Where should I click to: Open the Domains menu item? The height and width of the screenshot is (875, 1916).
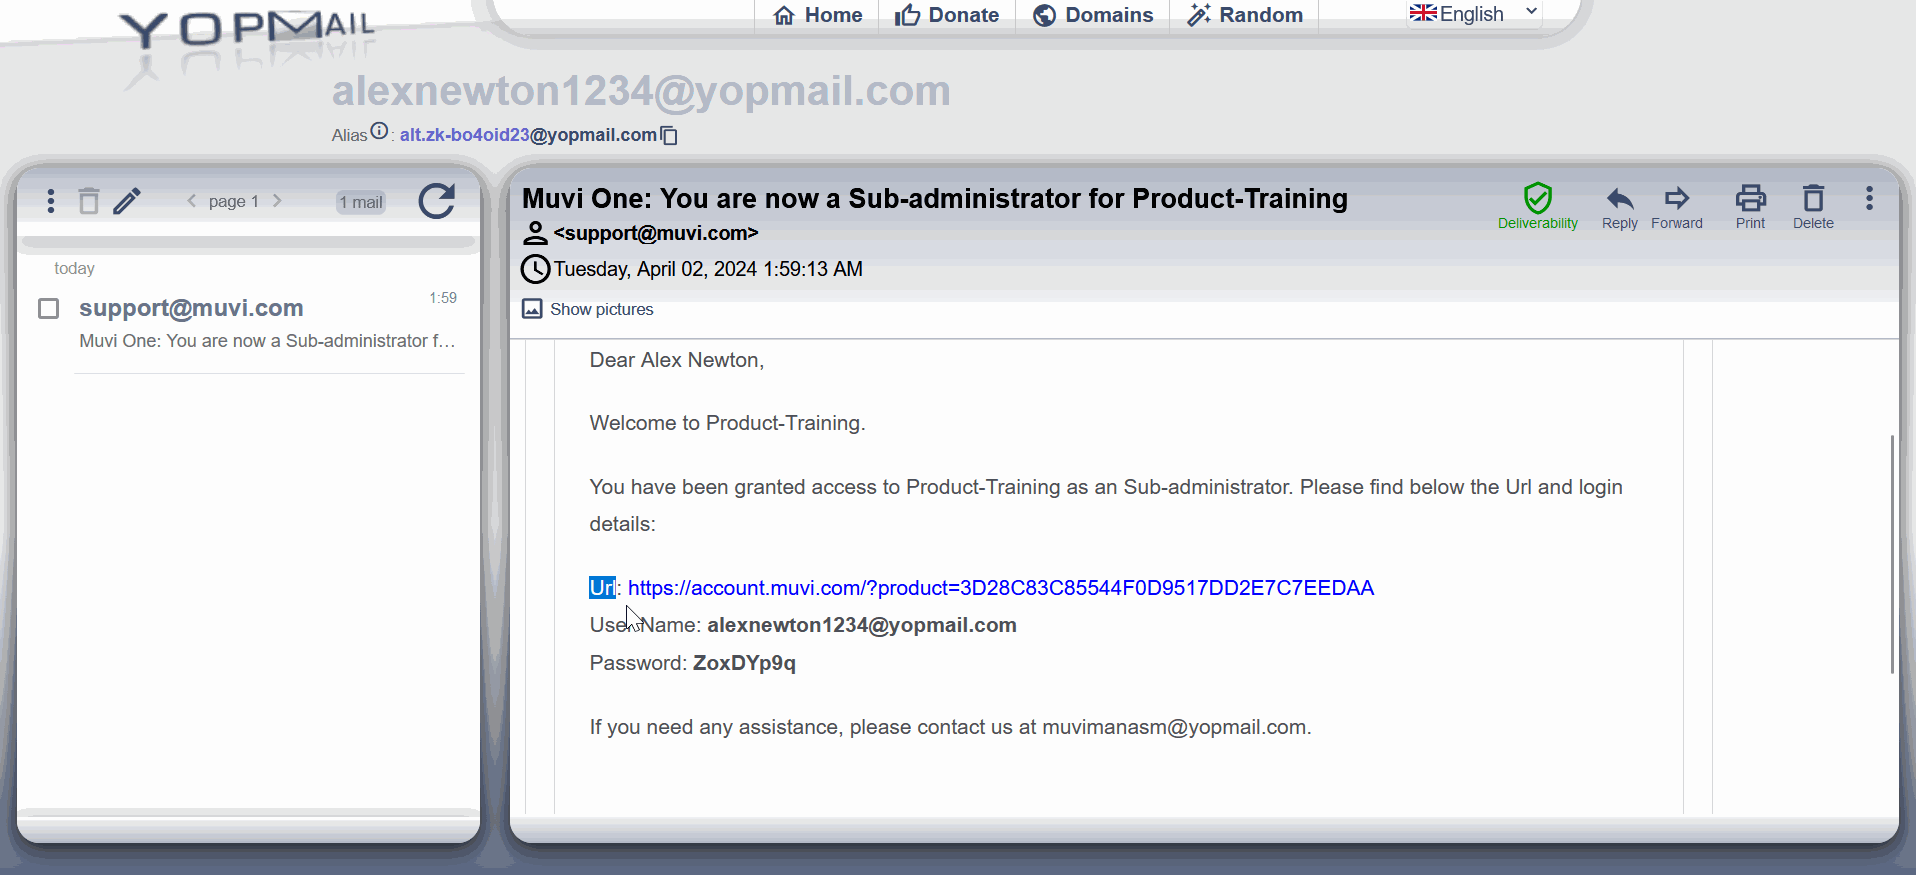[1092, 15]
